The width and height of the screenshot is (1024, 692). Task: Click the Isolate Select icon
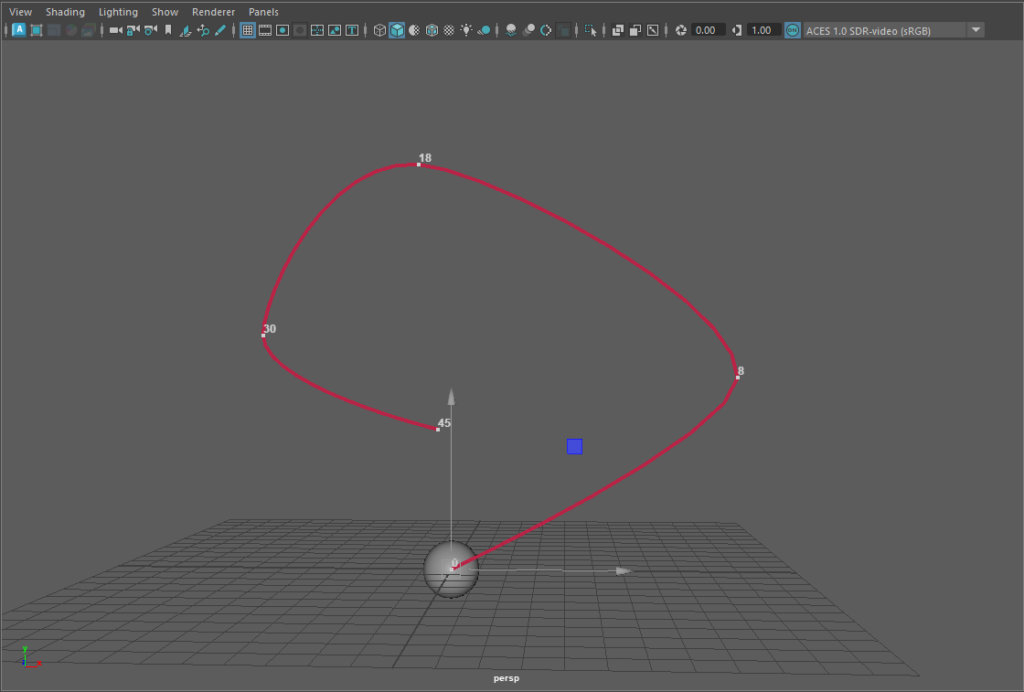(x=592, y=30)
